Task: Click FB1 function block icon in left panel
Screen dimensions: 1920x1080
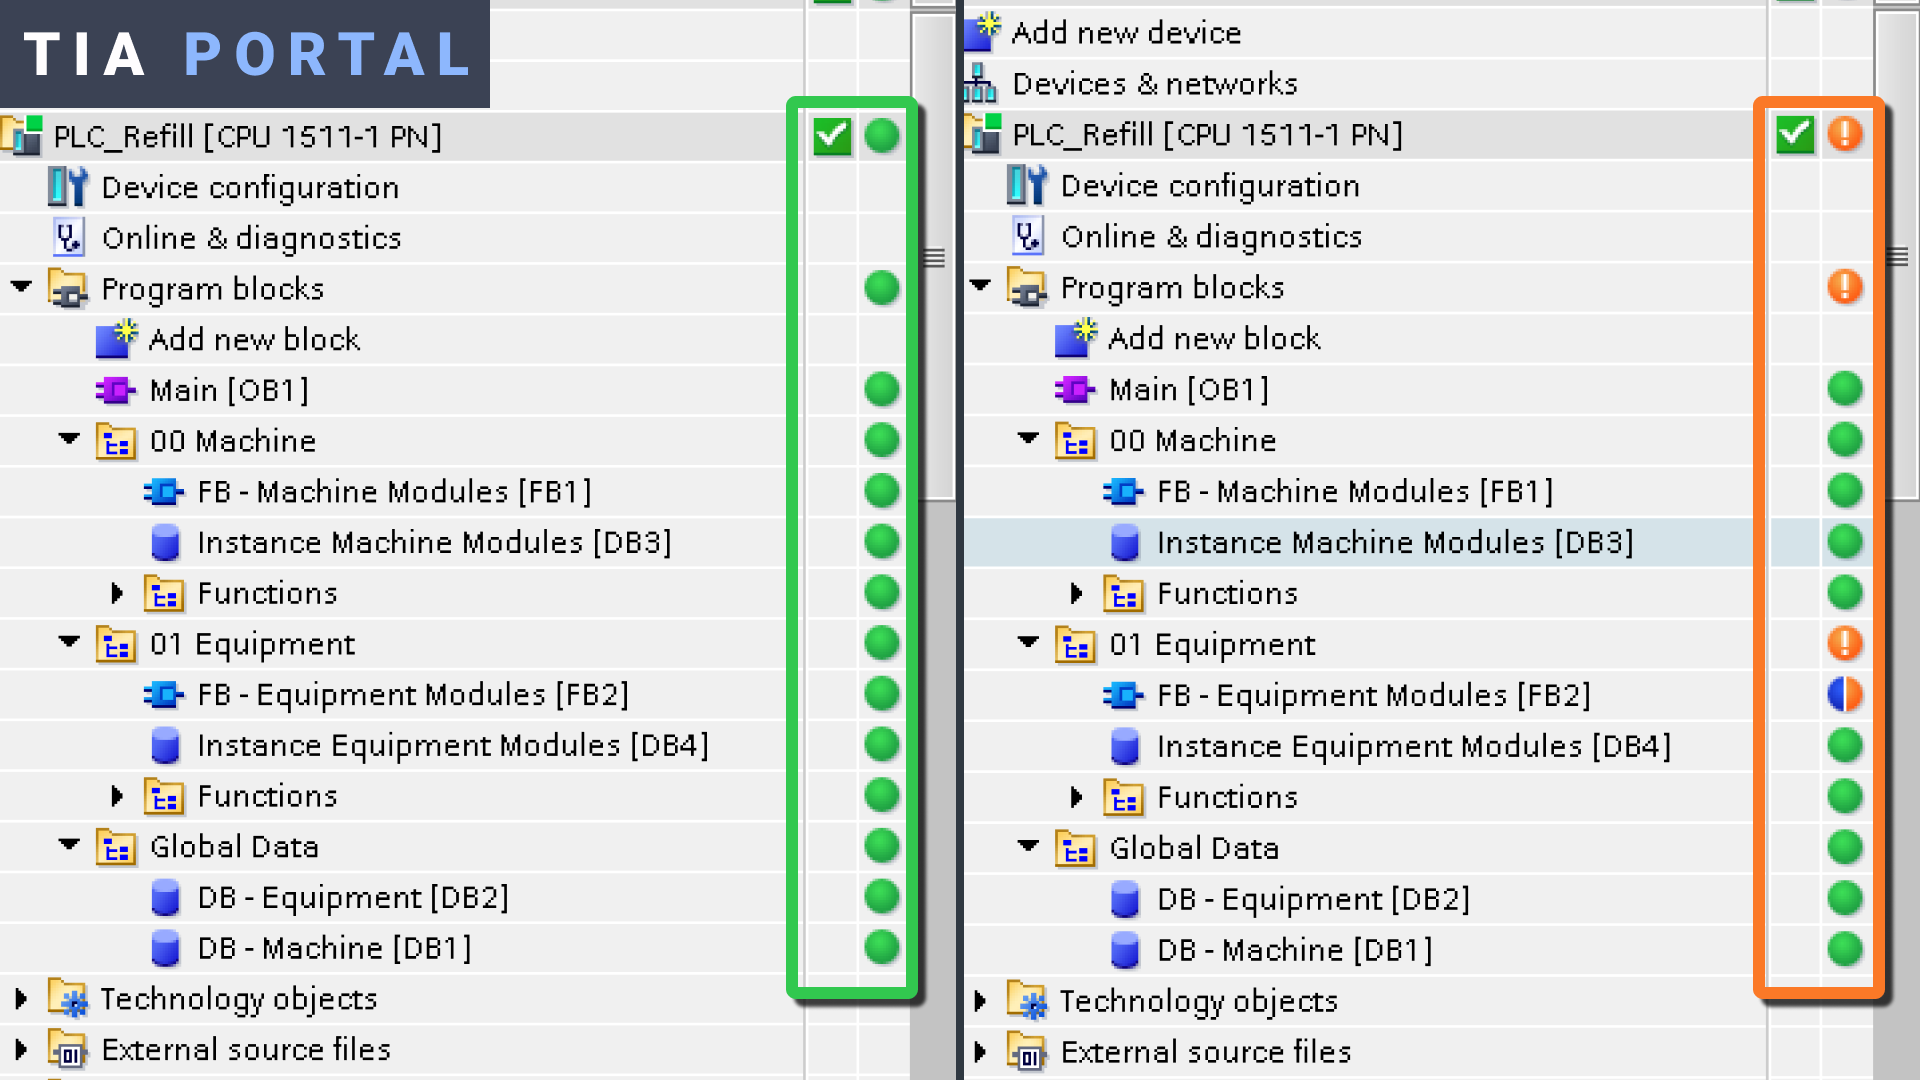Action: [164, 492]
